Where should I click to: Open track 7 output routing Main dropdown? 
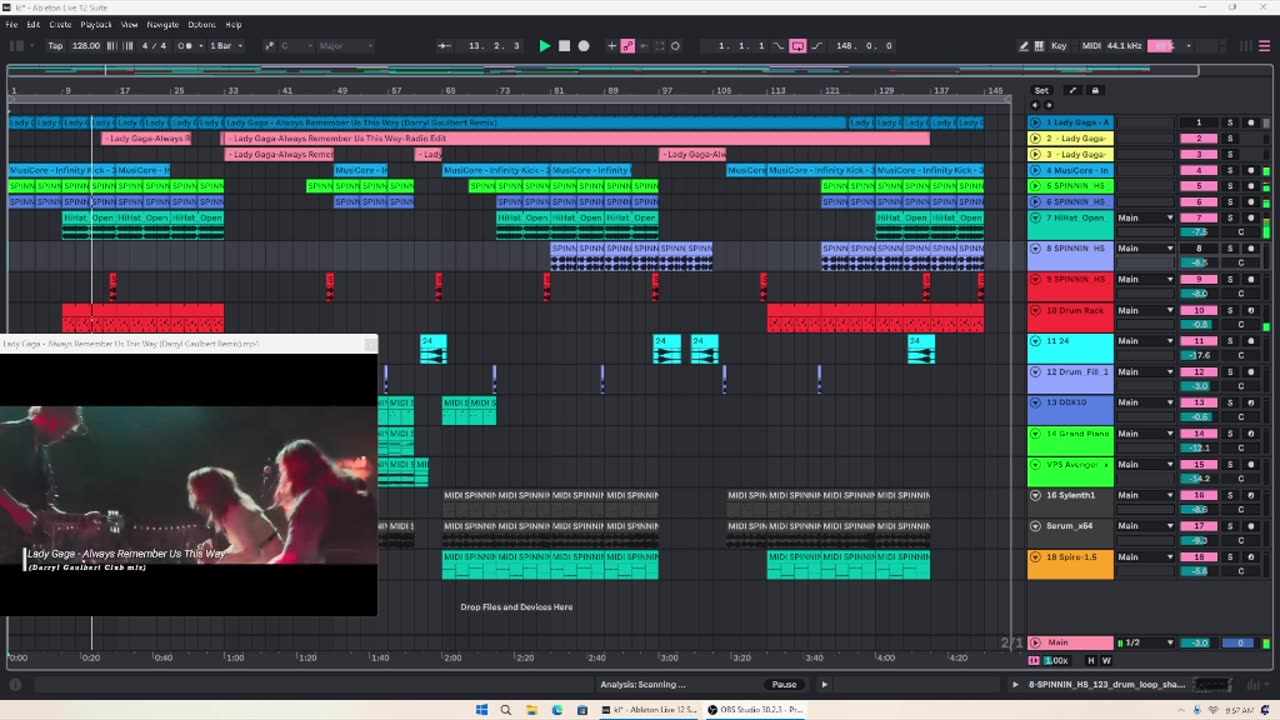point(1145,218)
